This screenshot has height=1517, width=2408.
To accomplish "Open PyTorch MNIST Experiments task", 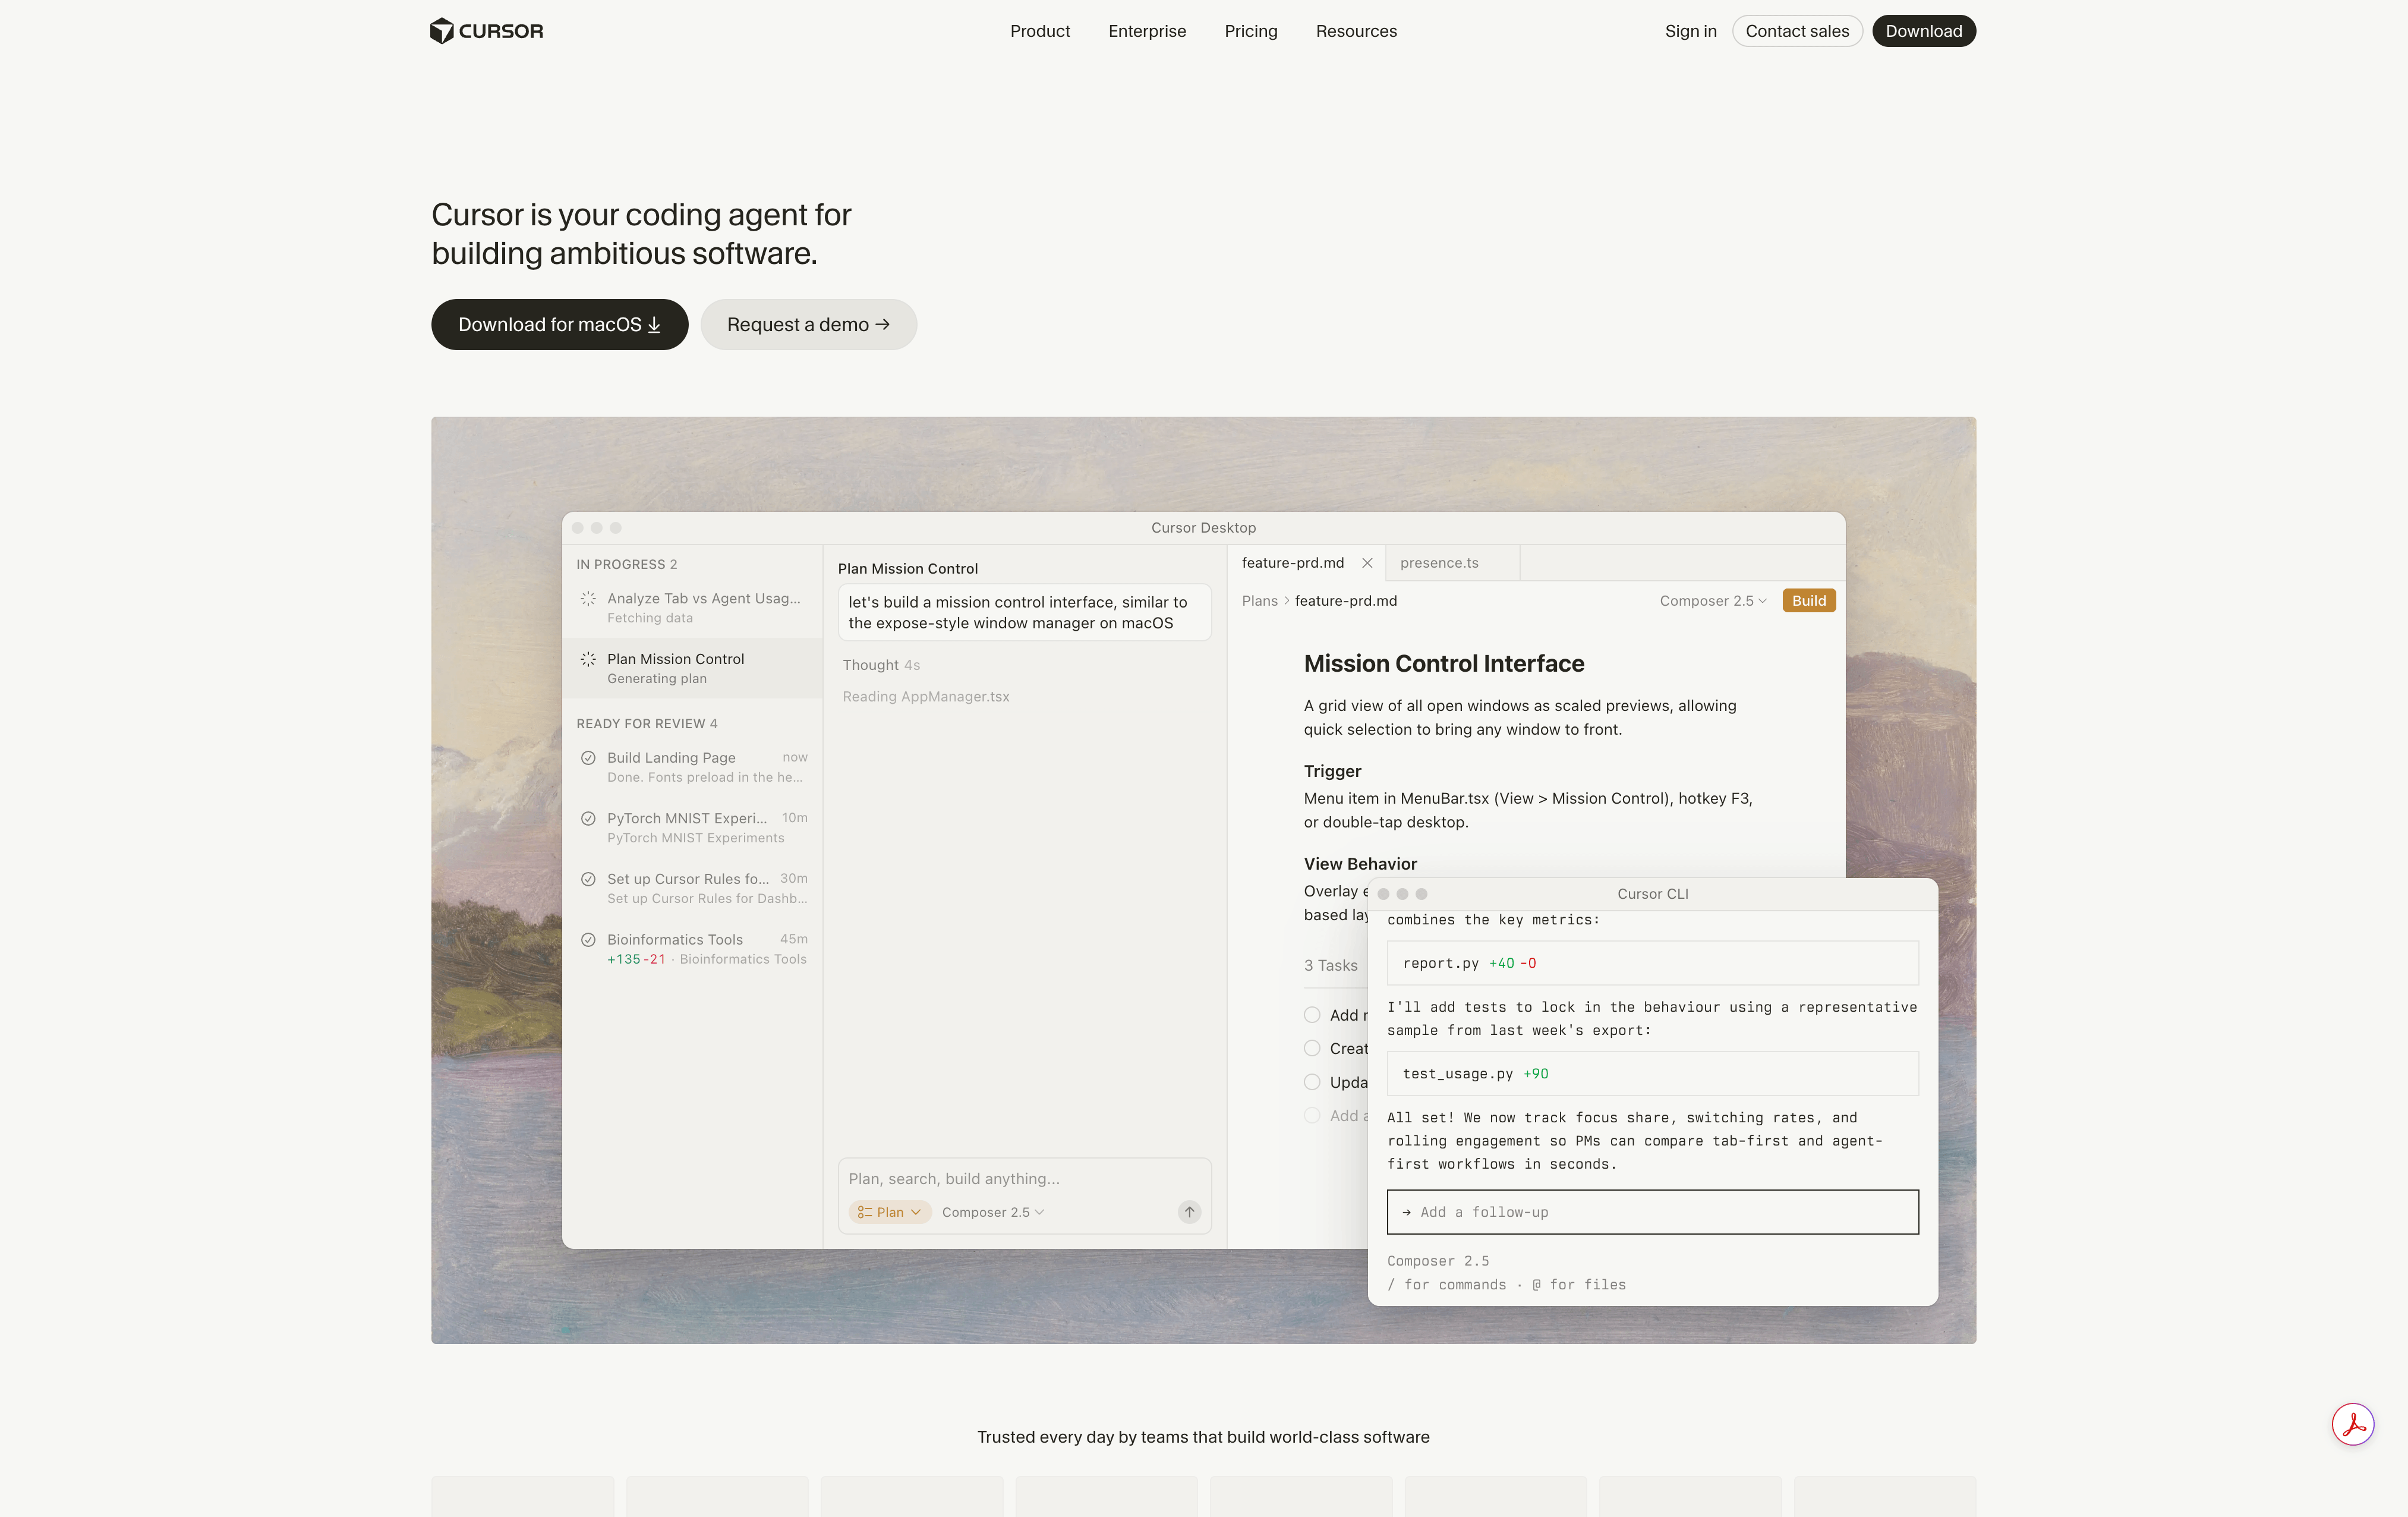I will (x=692, y=828).
